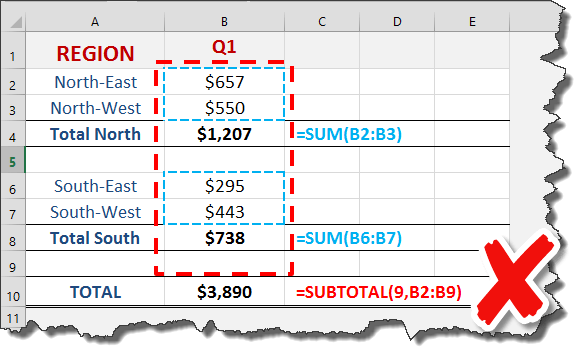588x364 pixels.
Task: Select the North-West $550 cell
Action: click(224, 108)
